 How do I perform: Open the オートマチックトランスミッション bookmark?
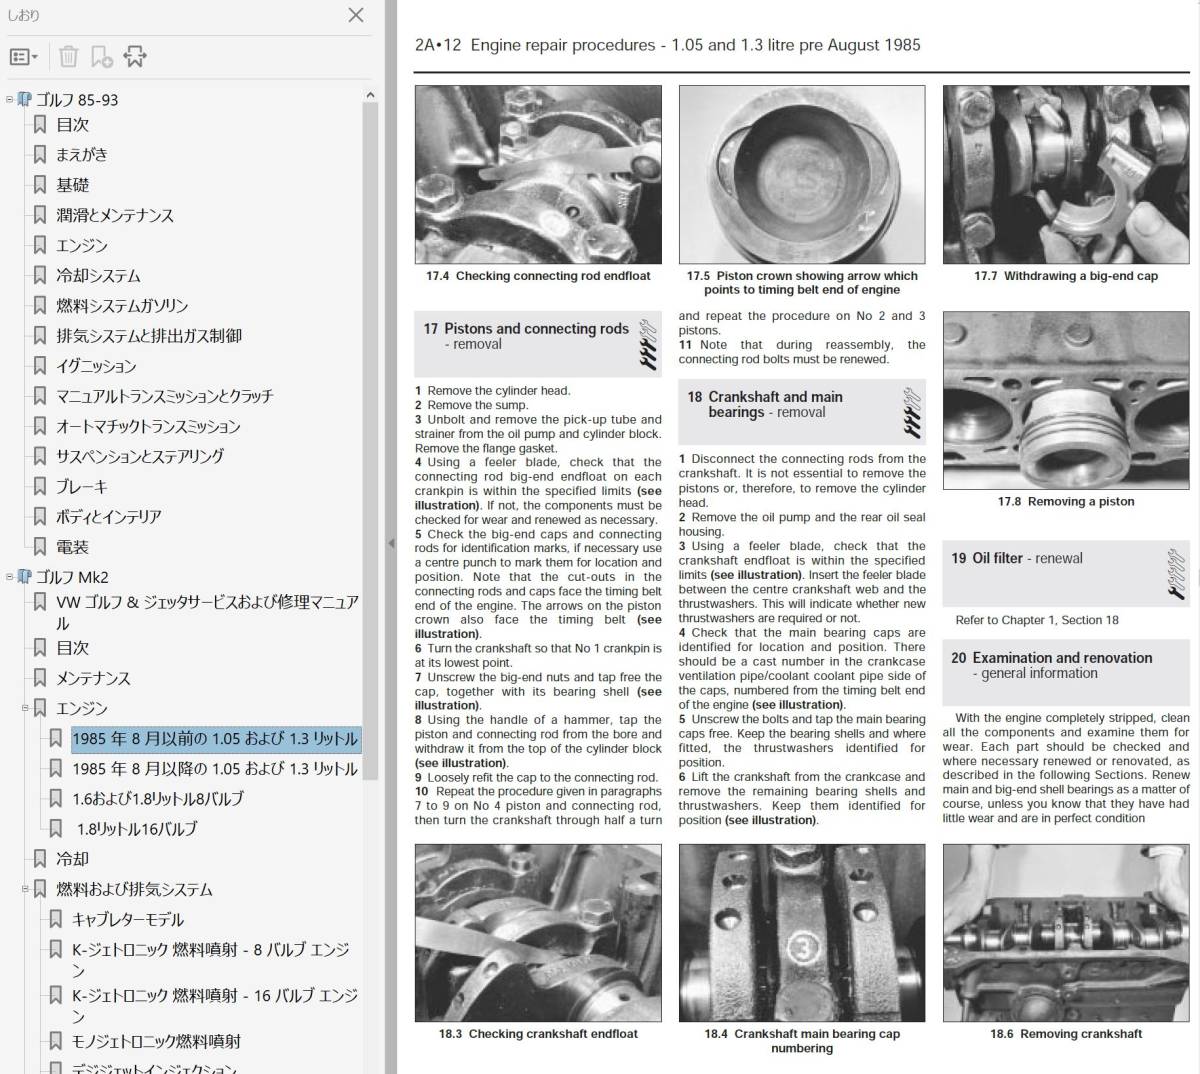click(148, 426)
